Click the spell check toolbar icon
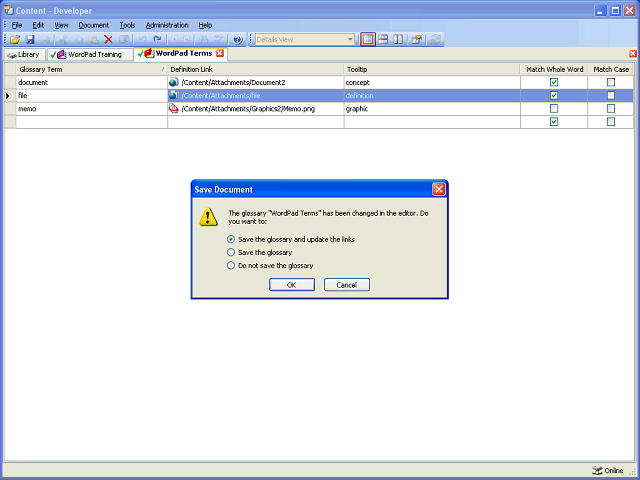640x480 pixels. coord(219,40)
